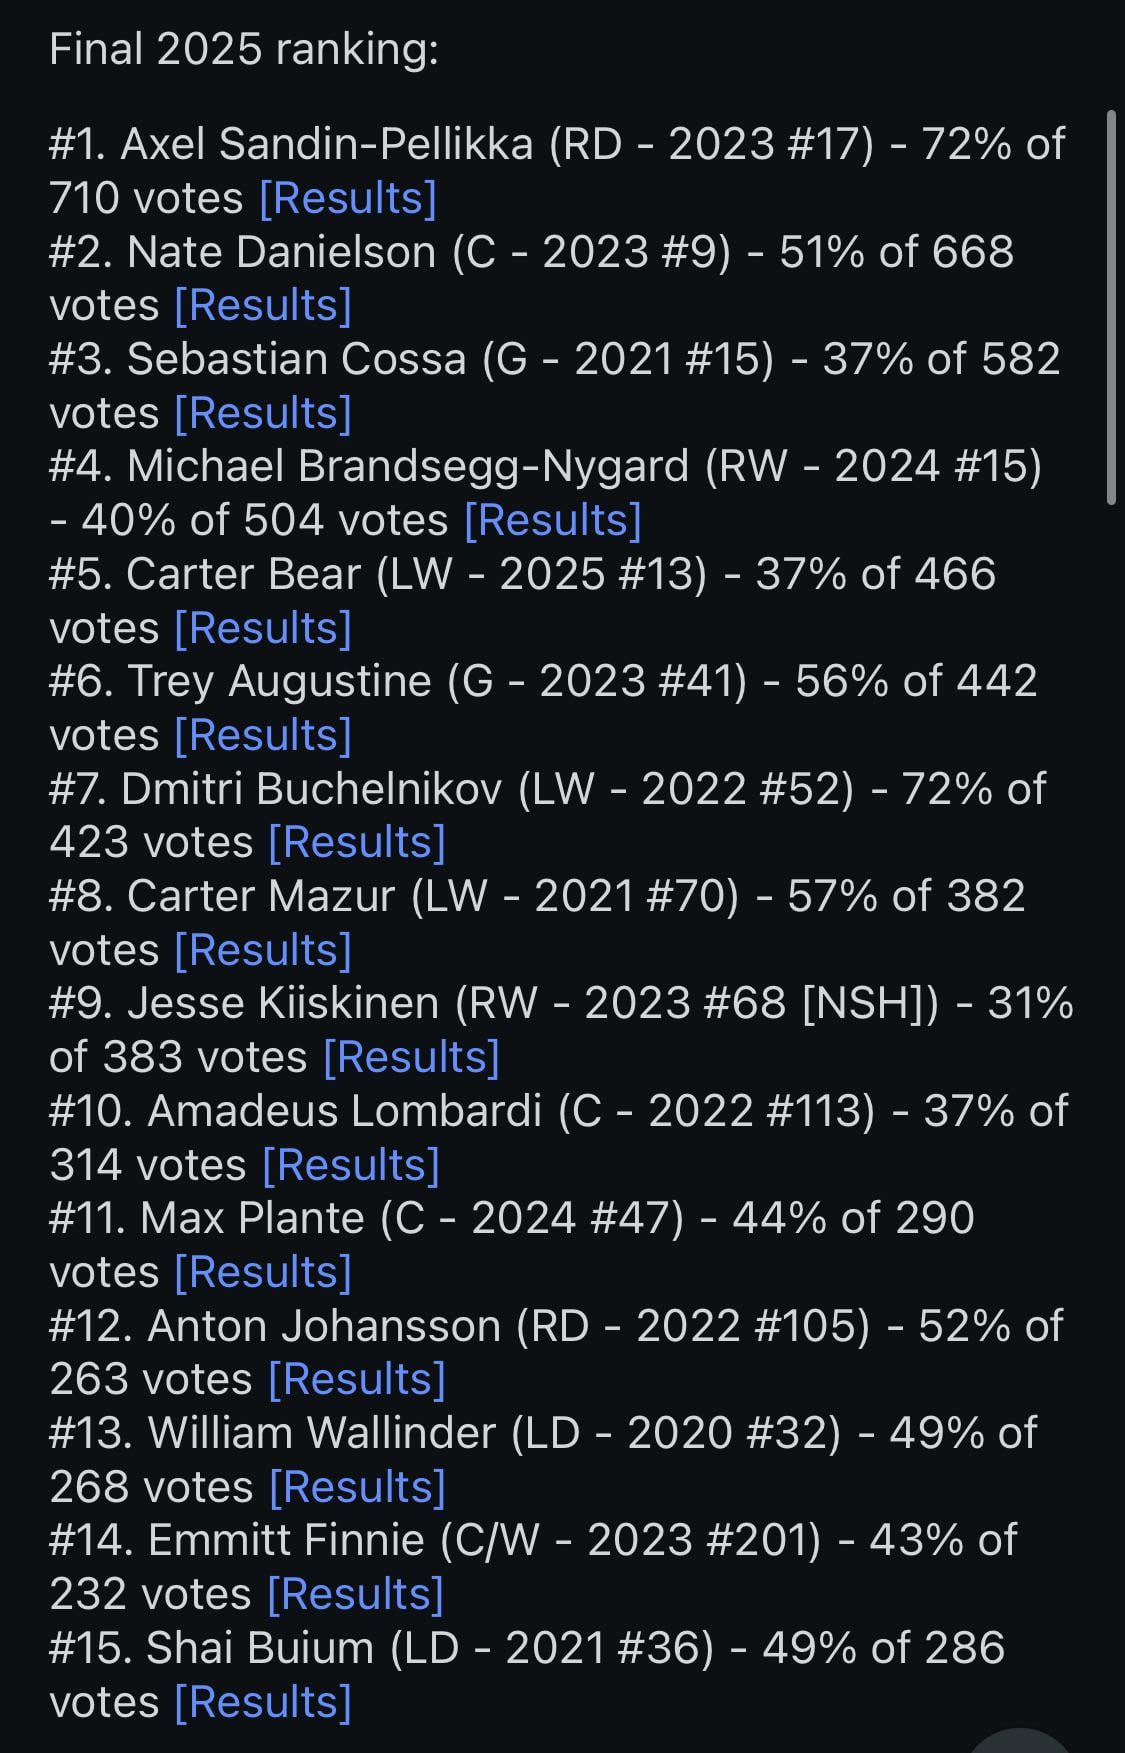View Results for Amadeus Lombardi

(350, 1165)
